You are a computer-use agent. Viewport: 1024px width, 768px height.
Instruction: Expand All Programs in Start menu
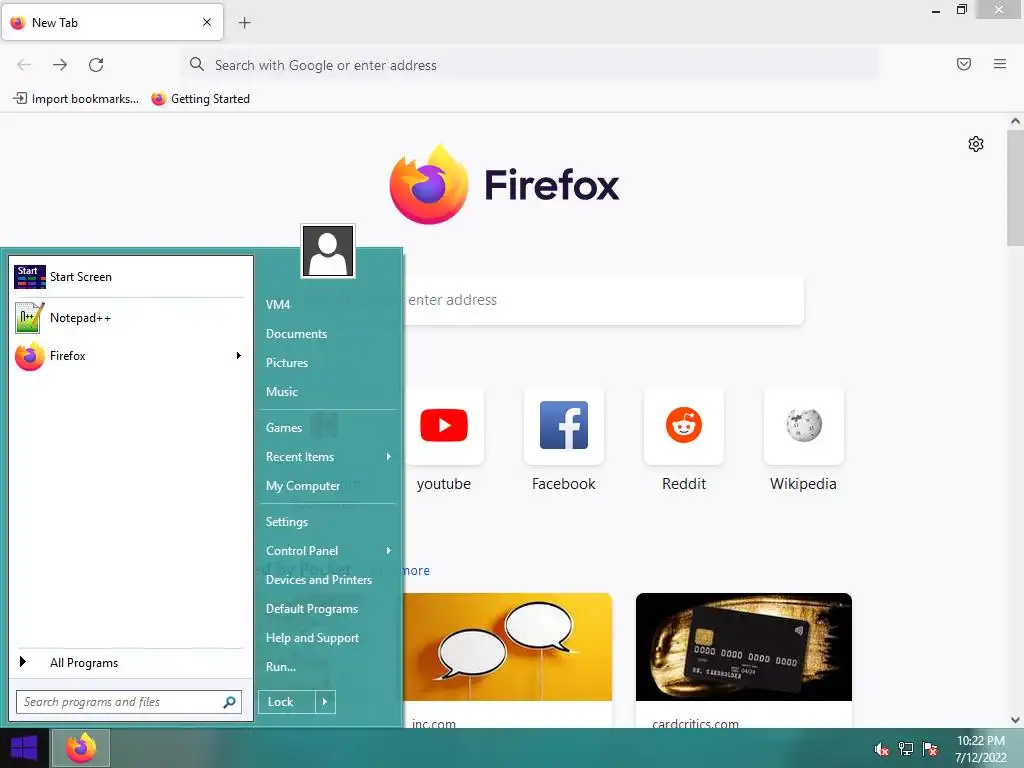pos(129,663)
